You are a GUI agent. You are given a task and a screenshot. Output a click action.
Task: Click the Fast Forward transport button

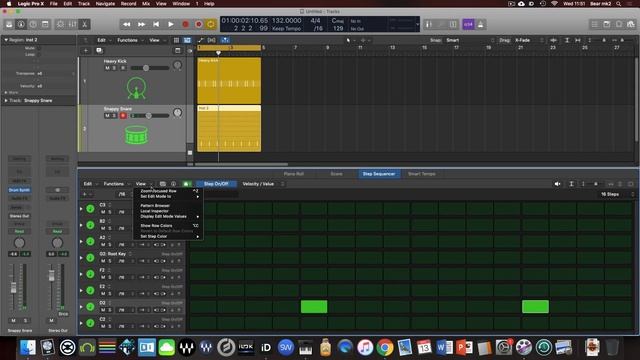141,24
